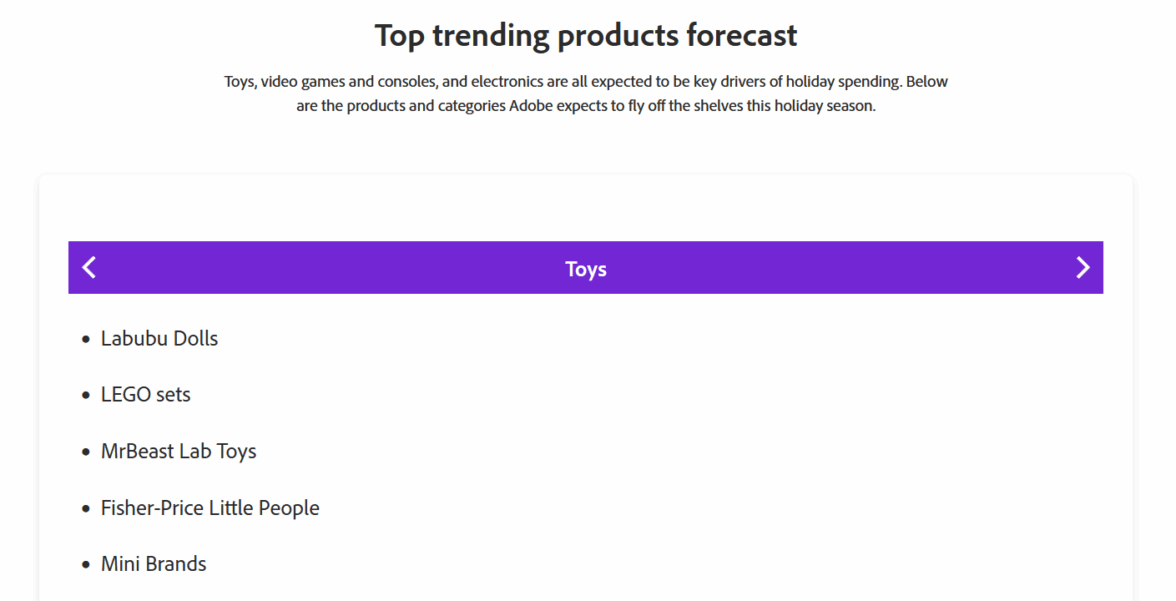Click the Labubu Dolls list item

point(159,338)
